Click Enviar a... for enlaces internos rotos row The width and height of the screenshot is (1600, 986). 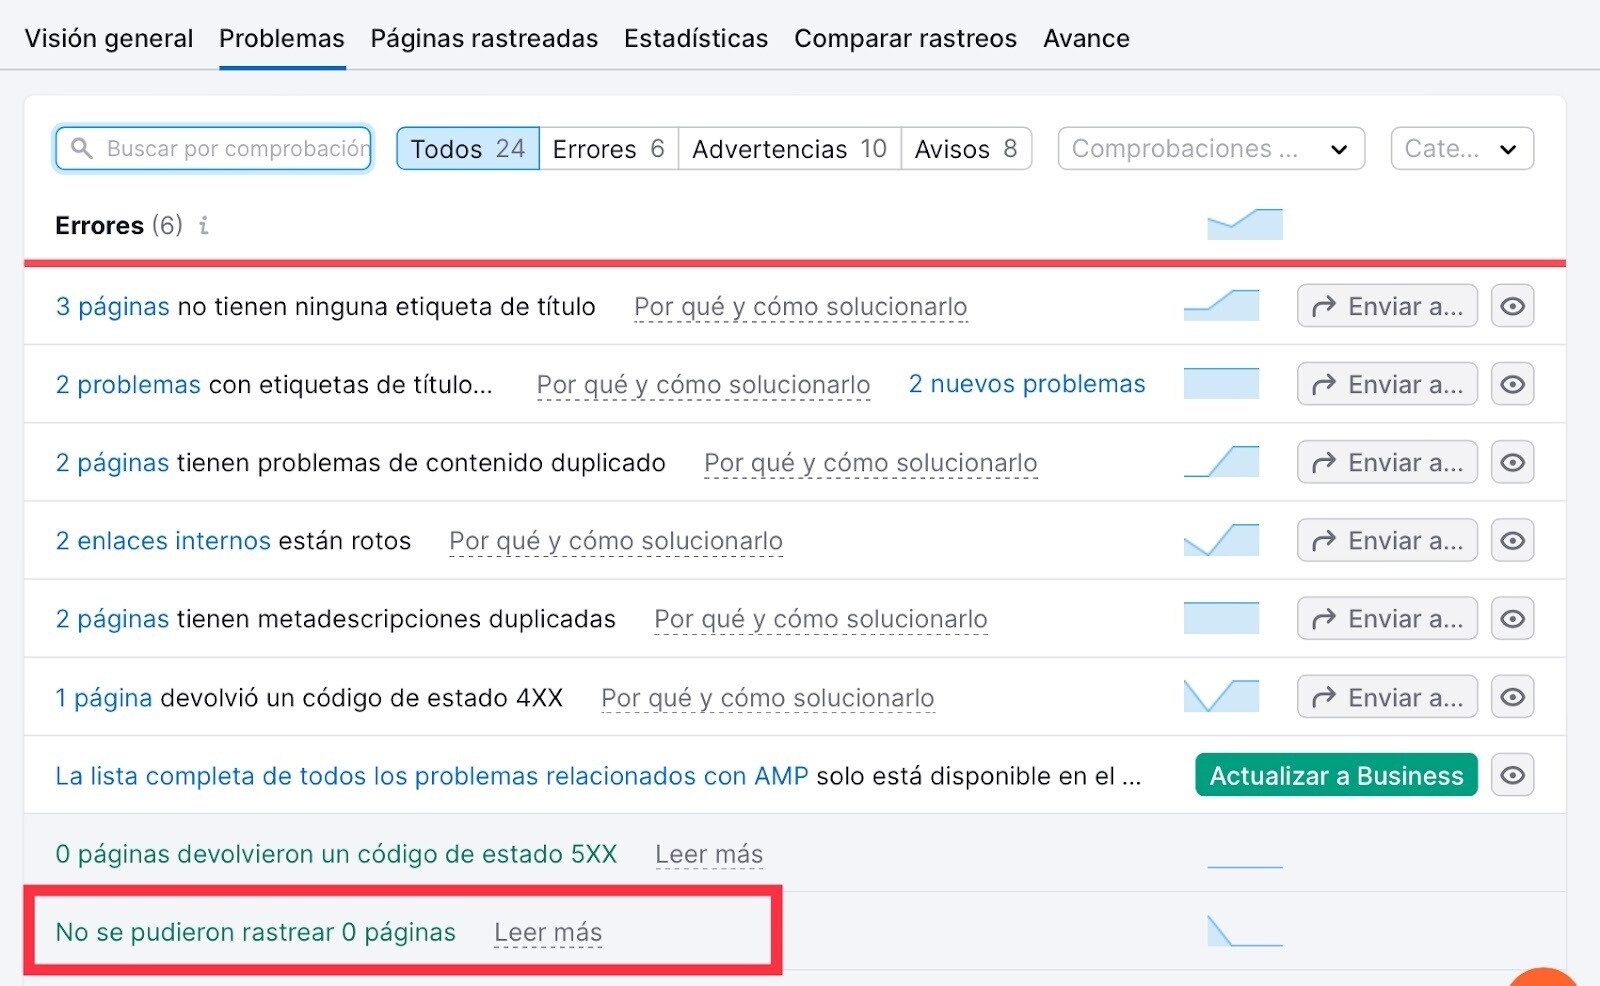pyautogui.click(x=1387, y=540)
